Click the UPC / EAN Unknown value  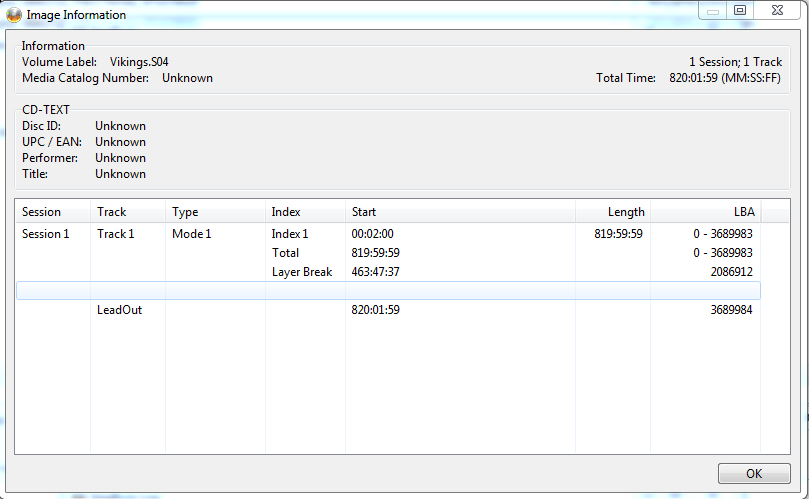(120, 142)
